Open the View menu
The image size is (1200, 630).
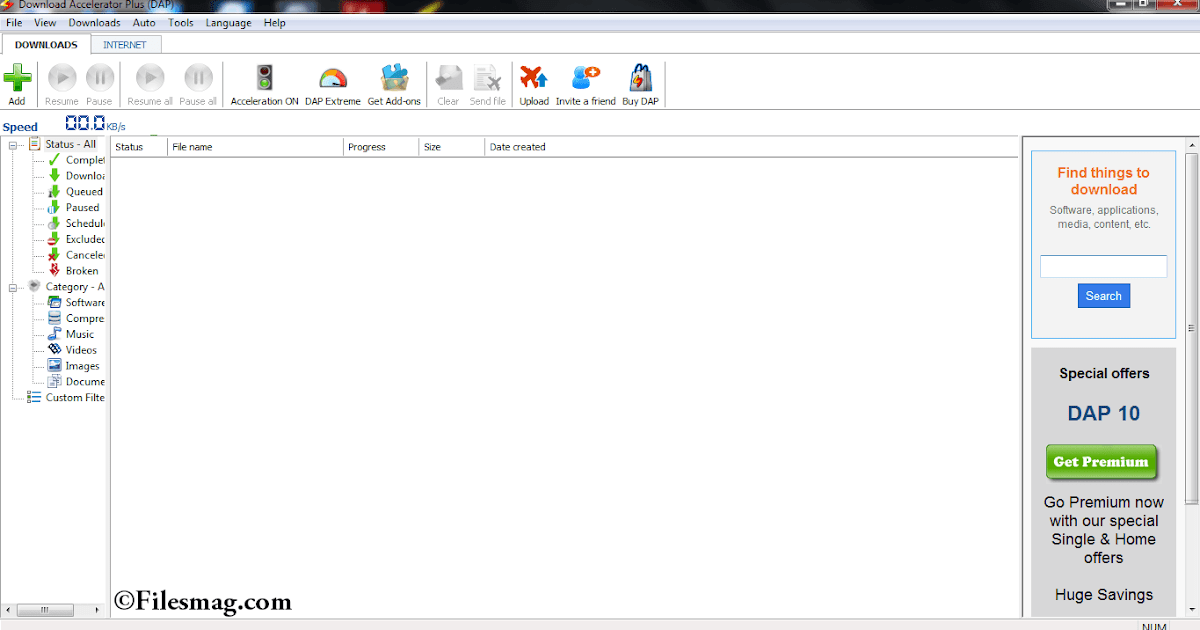click(45, 23)
